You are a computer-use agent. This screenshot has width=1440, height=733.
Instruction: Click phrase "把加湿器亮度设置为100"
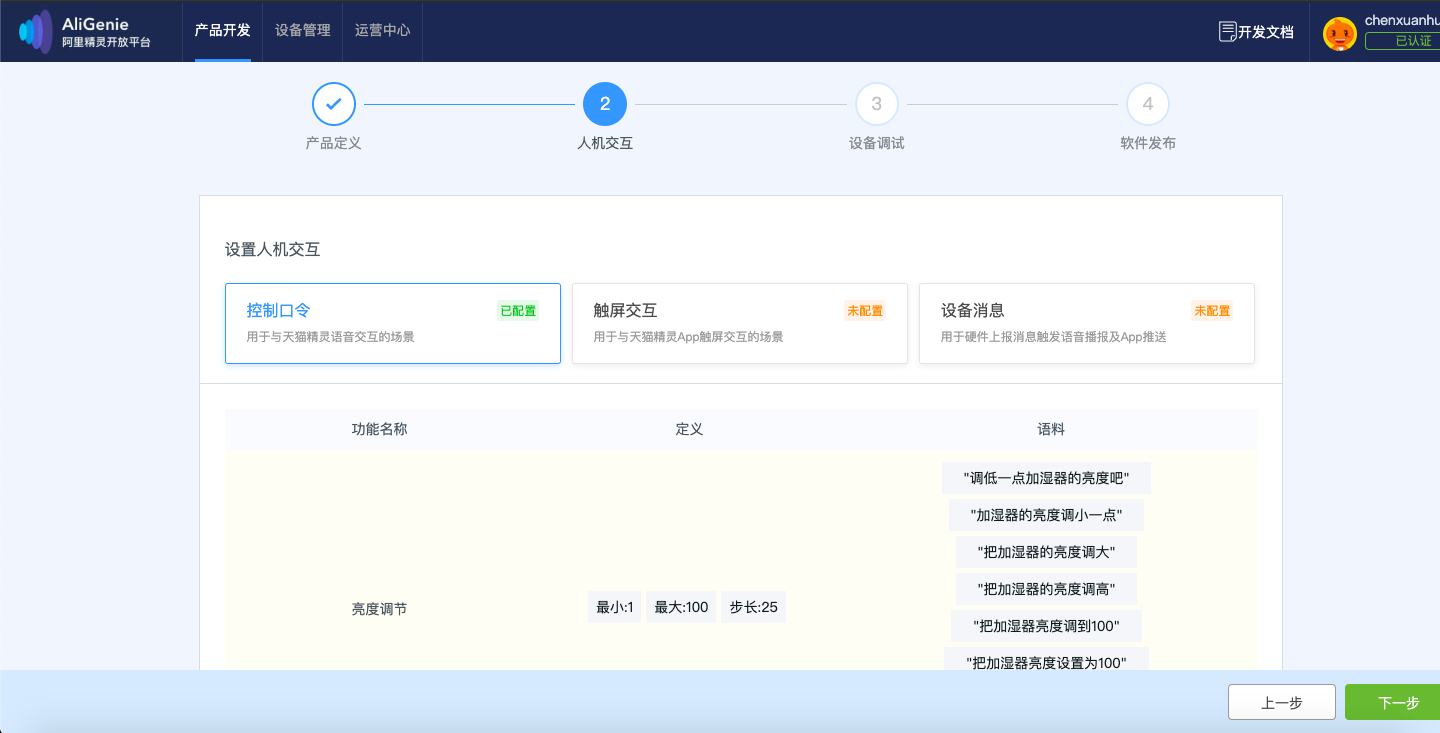pos(1046,661)
